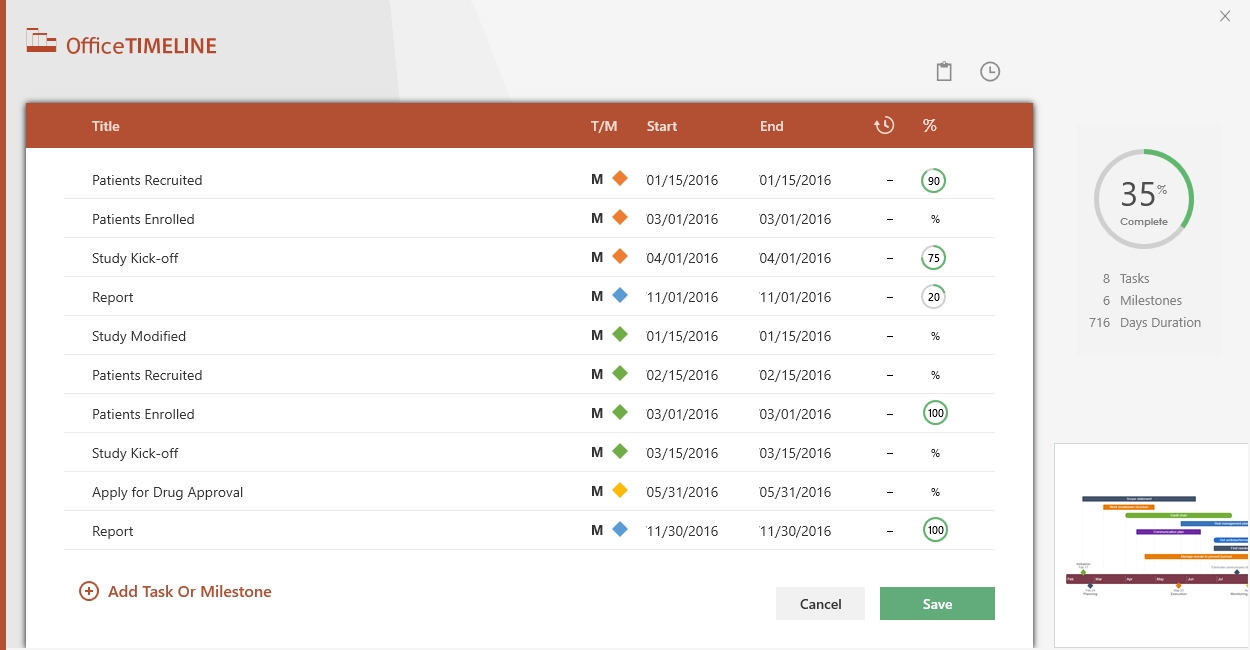Click the Office Timeline logo
The height and width of the screenshot is (650, 1250).
click(121, 43)
